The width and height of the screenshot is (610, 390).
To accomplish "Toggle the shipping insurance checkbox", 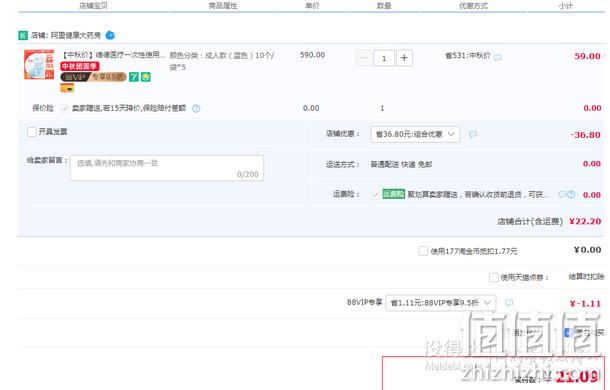I will (x=375, y=194).
